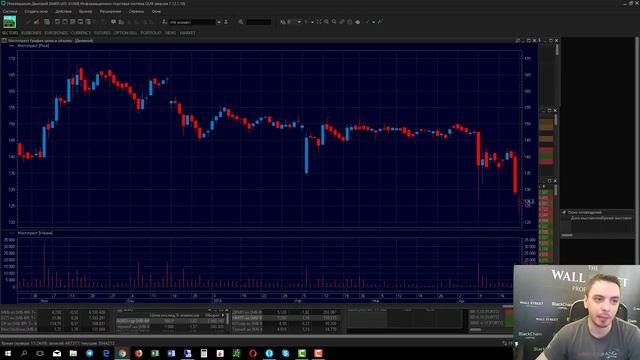
Task: Open Skype from the taskbar
Action: (x=285, y=353)
